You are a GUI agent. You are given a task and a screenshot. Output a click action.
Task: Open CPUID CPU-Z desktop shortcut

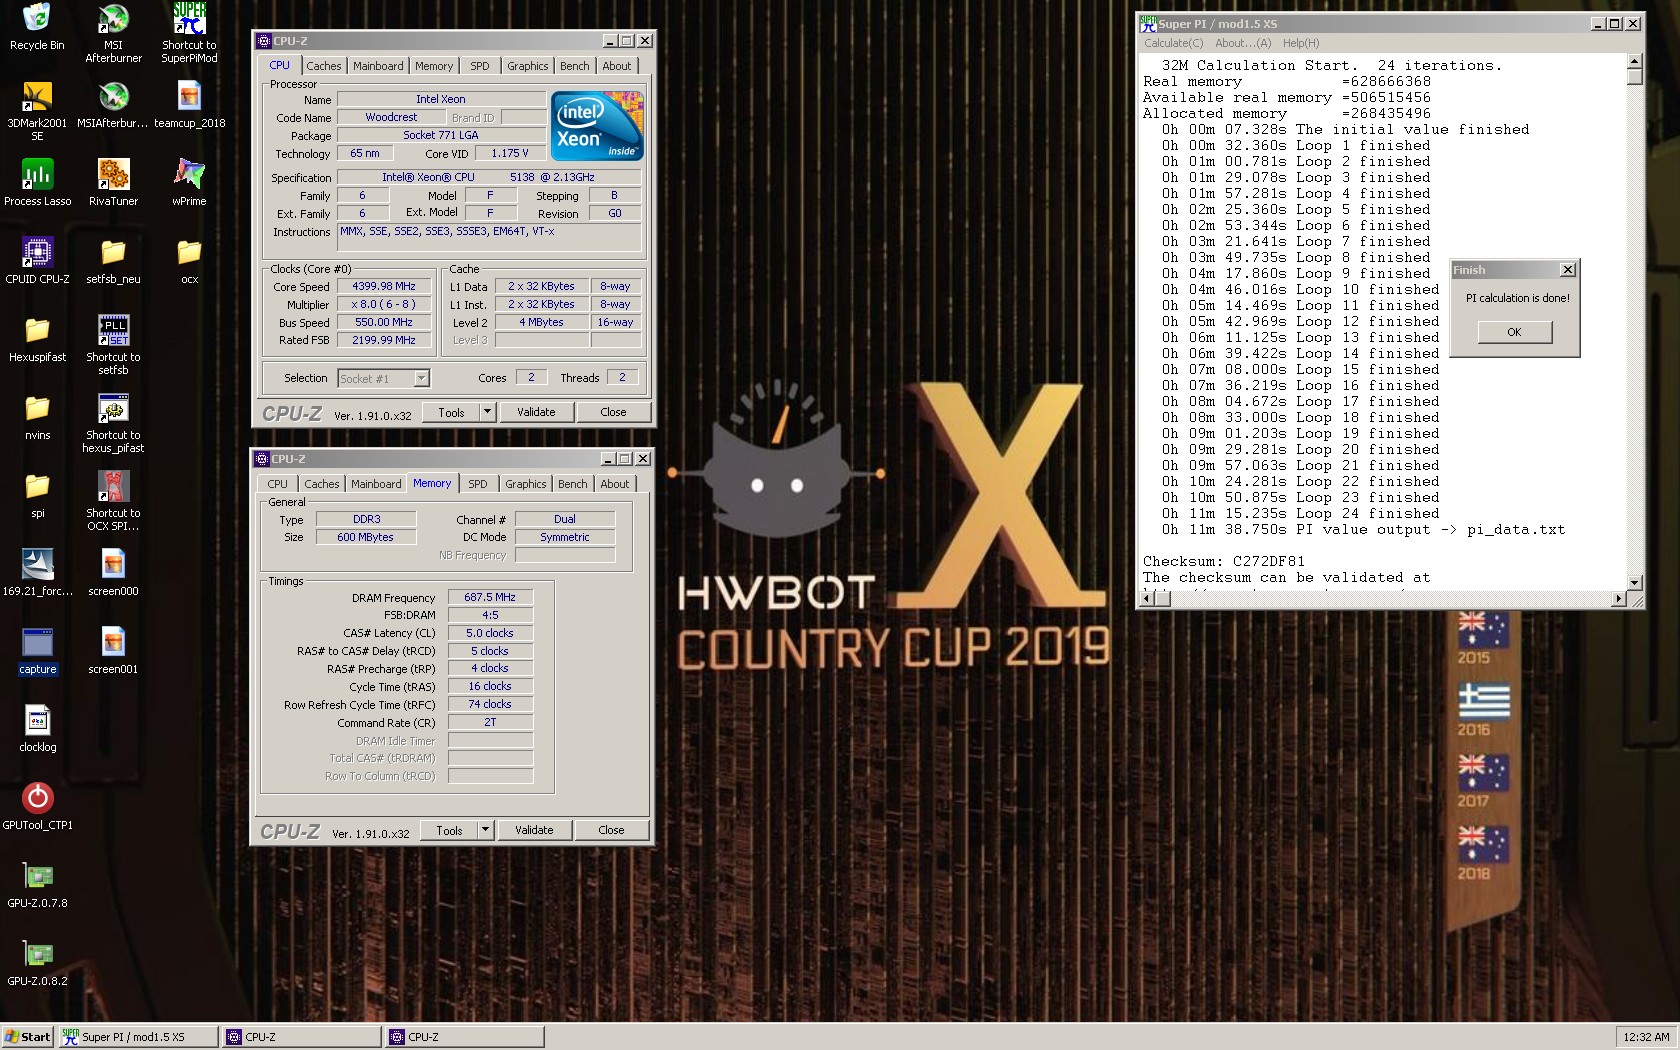(x=37, y=260)
